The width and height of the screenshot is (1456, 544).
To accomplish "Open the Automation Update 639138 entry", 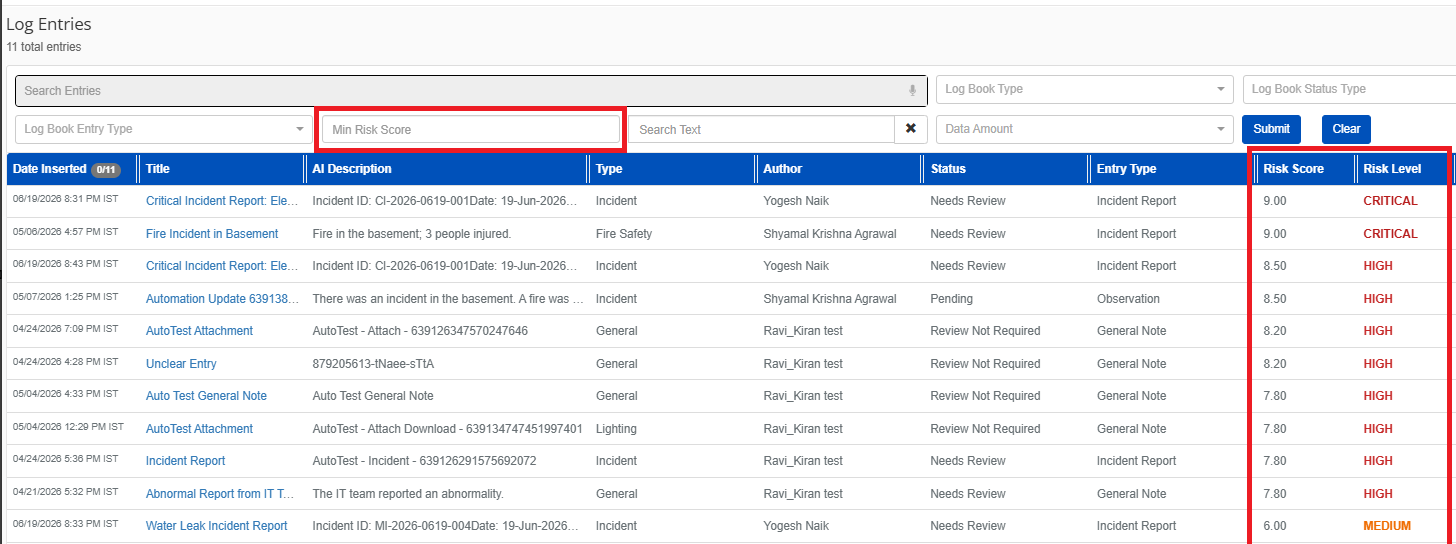I will pyautogui.click(x=223, y=299).
